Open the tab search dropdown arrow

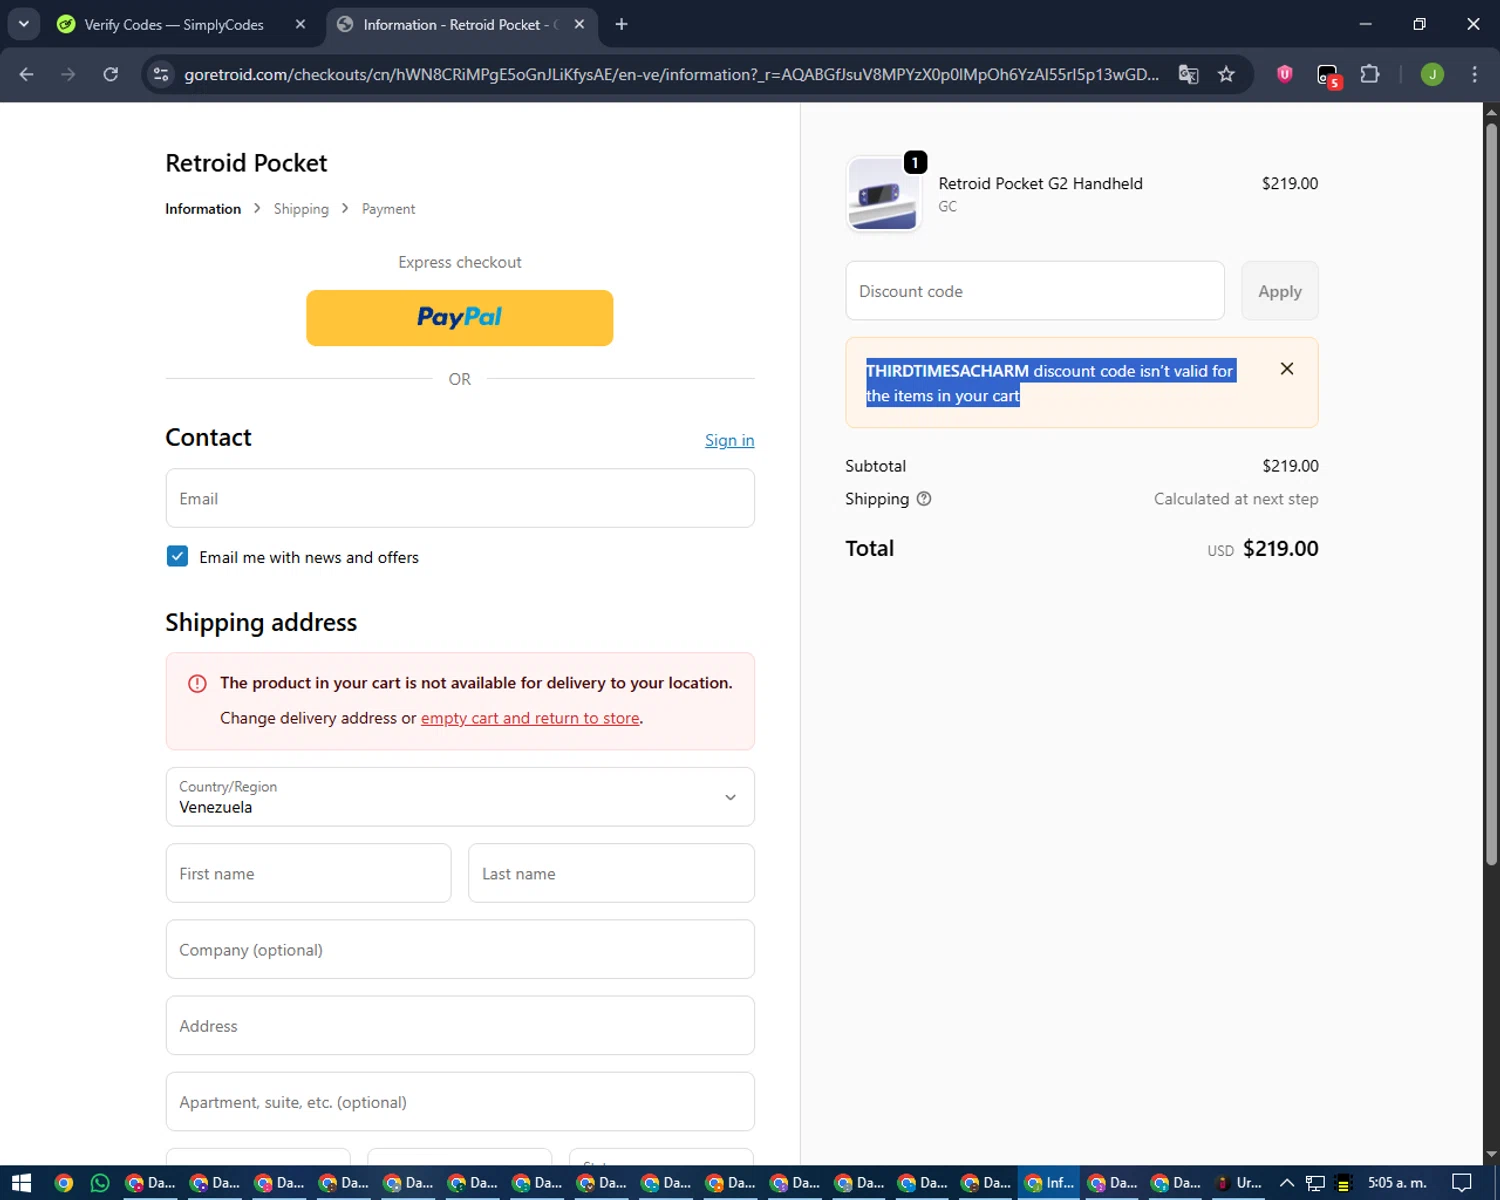pyautogui.click(x=23, y=24)
